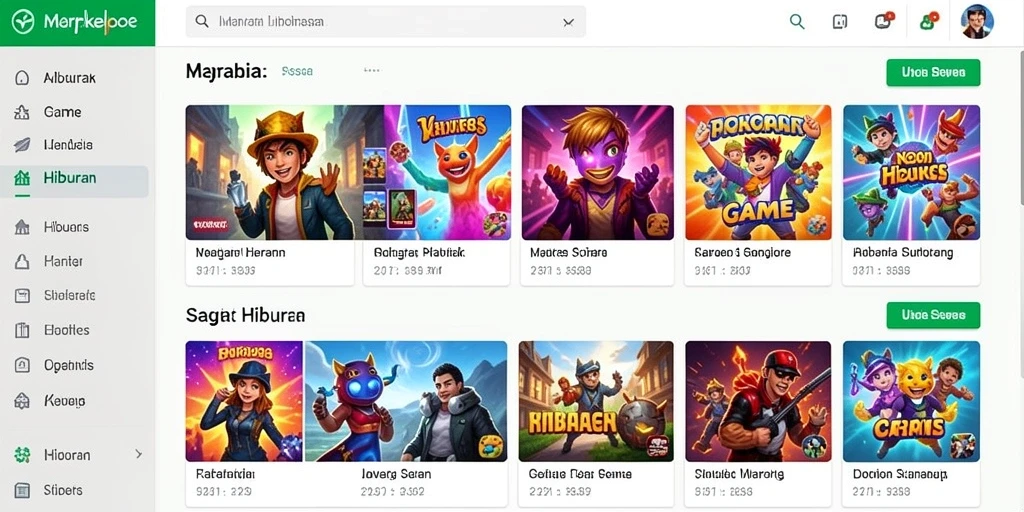Screen dimensions: 1024x512
Task: Switch to the Sssea tab beside Majrabia
Action: tap(297, 71)
